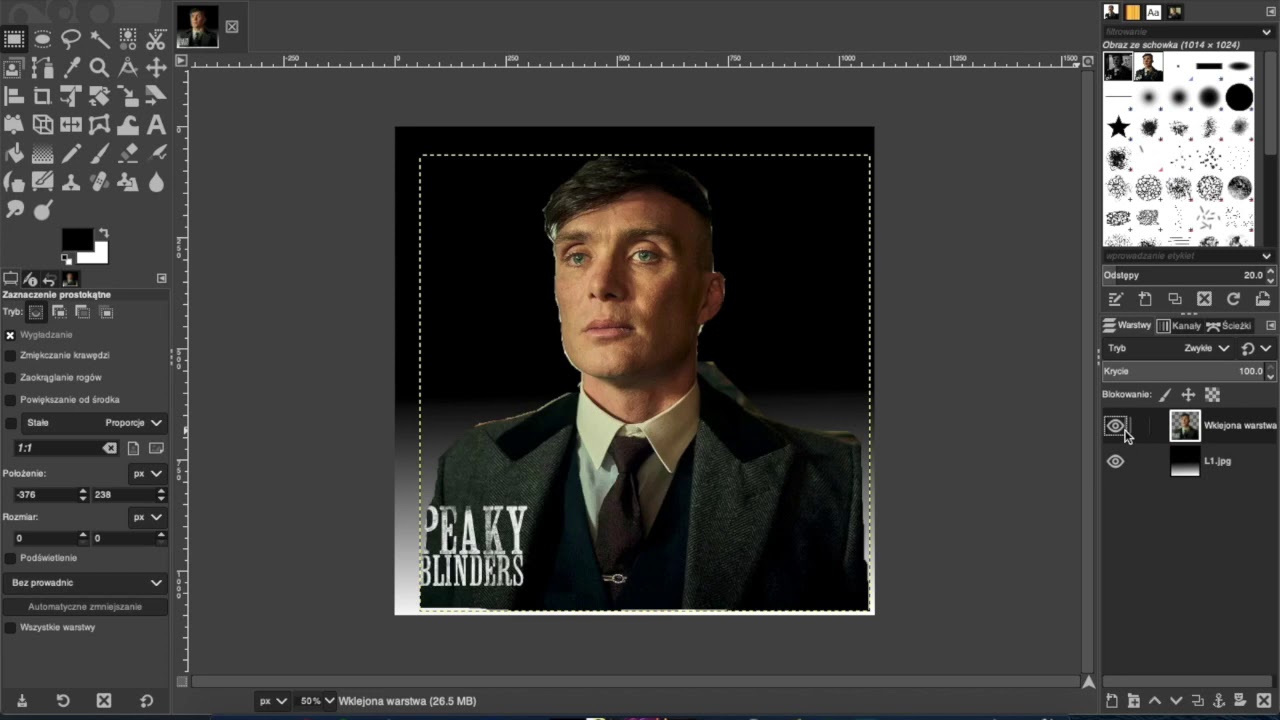Select the Move tool
The image size is (1280, 720).
pyautogui.click(x=156, y=68)
